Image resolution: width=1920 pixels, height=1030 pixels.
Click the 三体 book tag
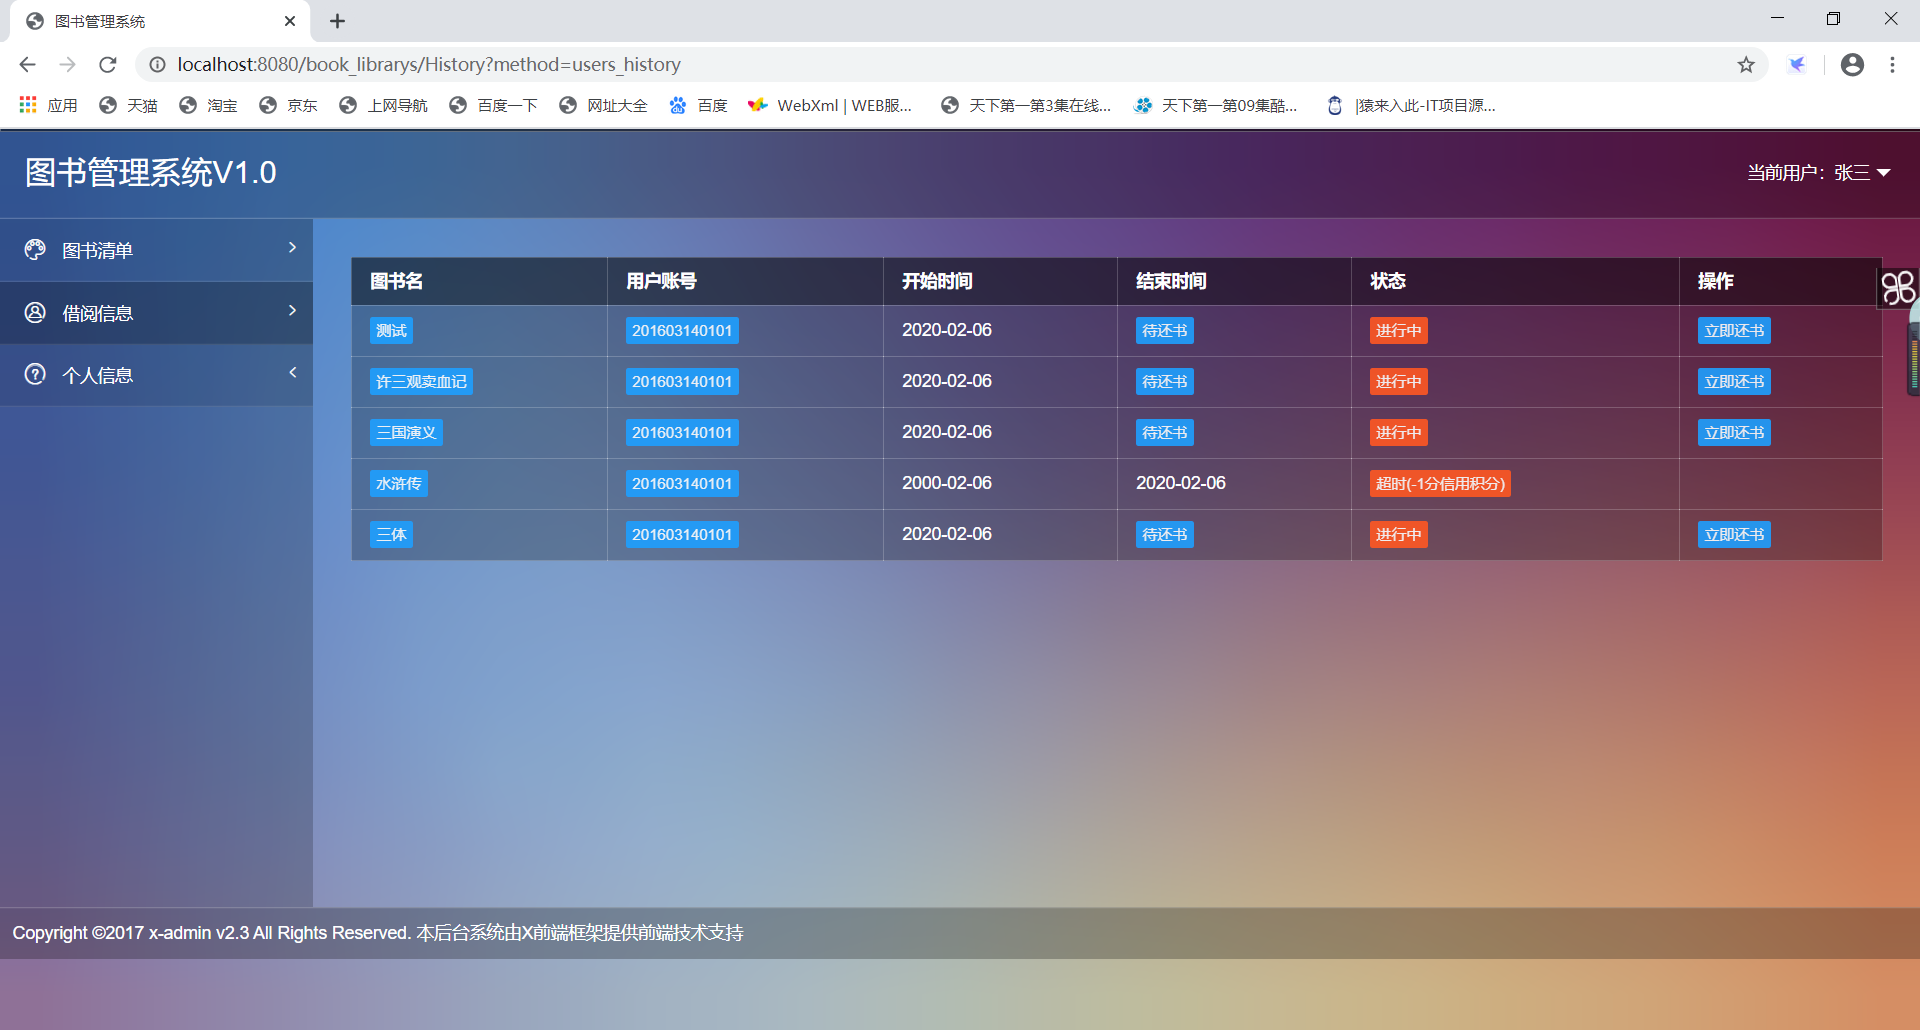click(391, 535)
